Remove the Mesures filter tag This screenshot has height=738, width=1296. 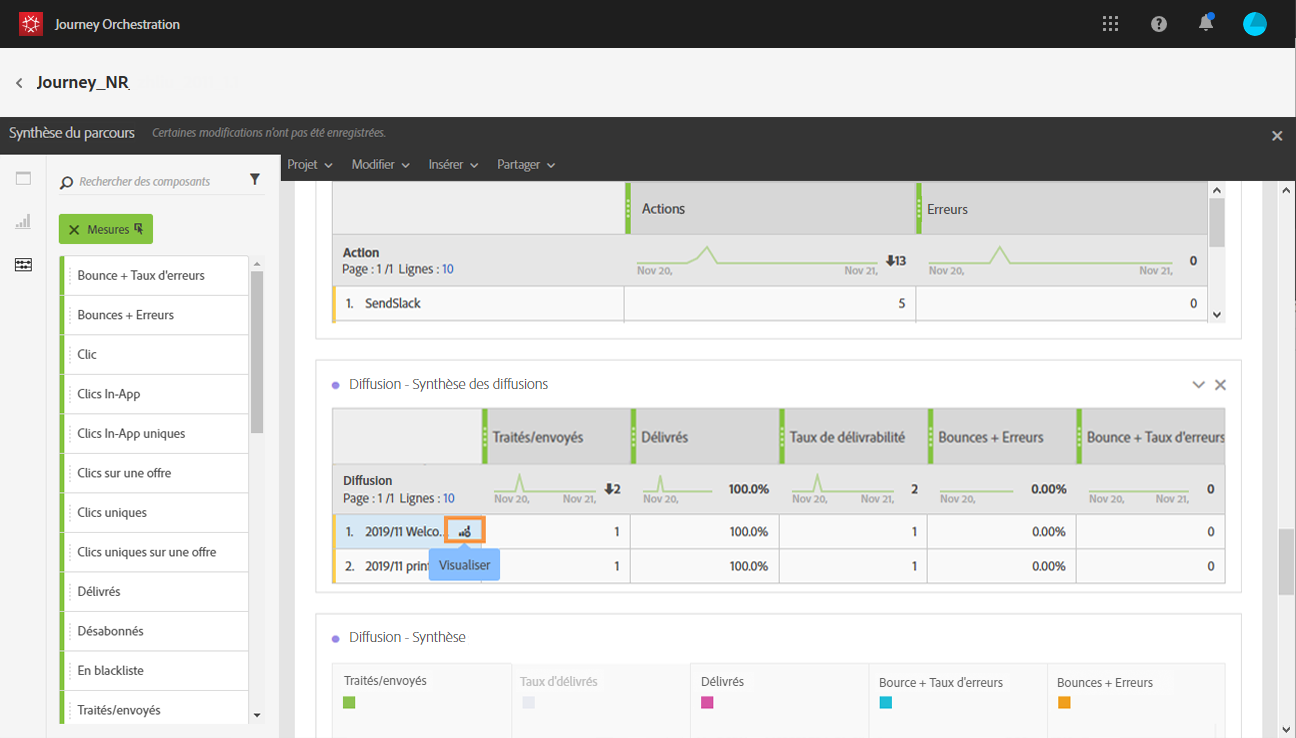tap(74, 230)
